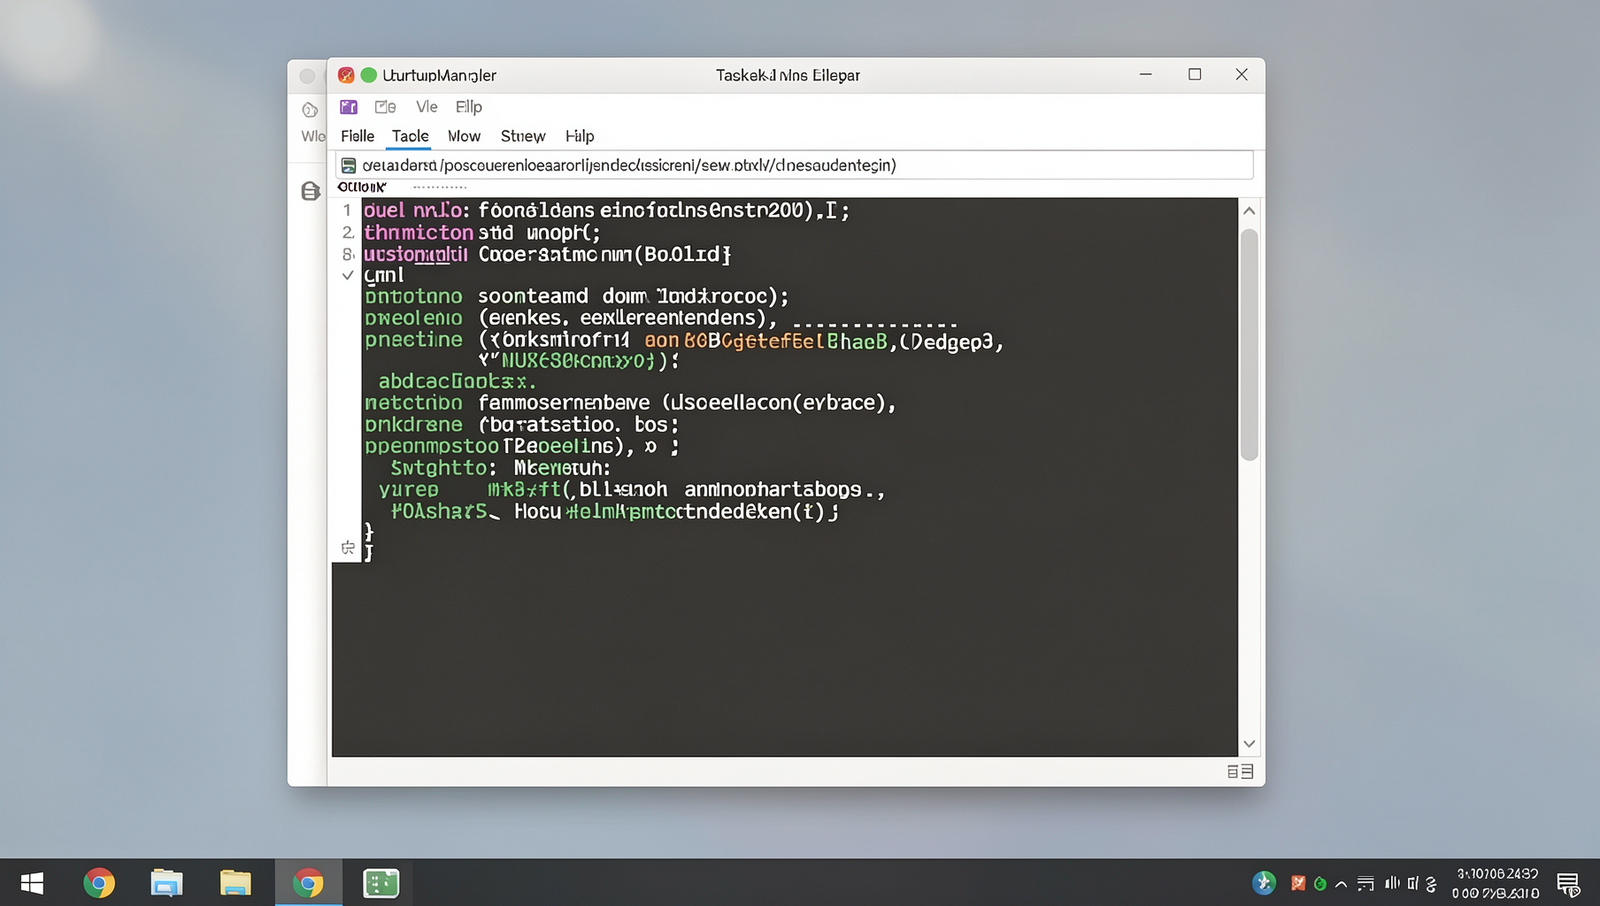This screenshot has width=1600, height=906.
Task: Show hidden tray icons using the chevron
Action: click(1341, 884)
